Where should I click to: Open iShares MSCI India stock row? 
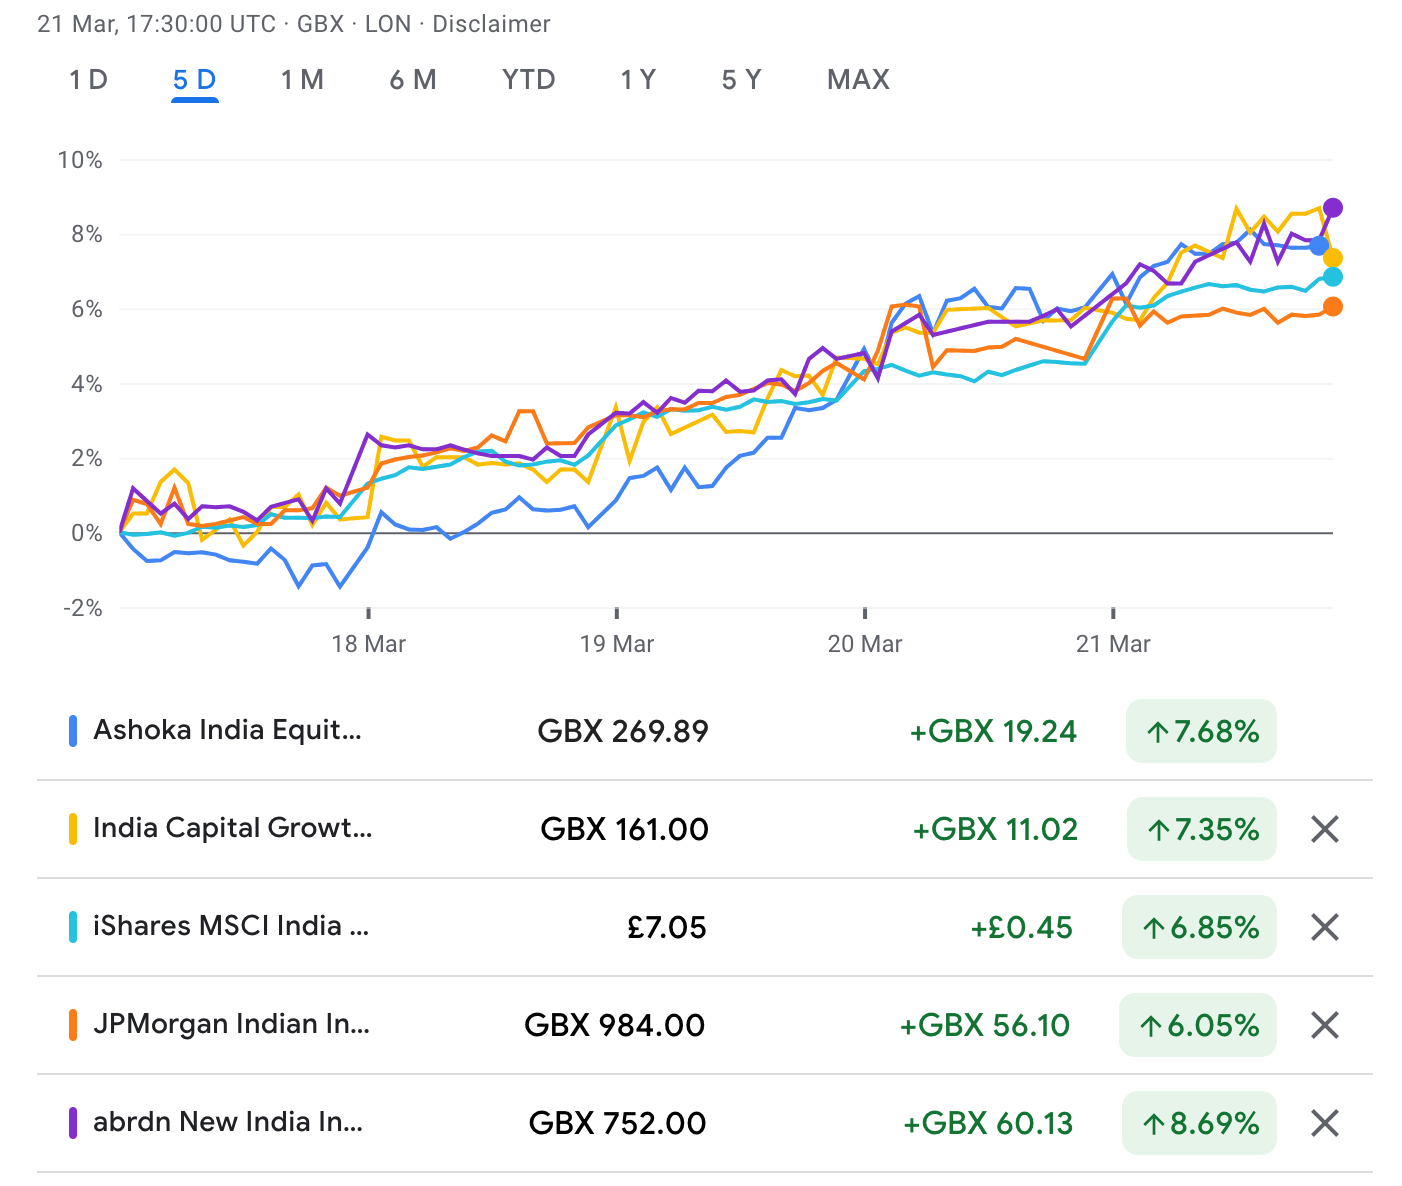click(704, 927)
